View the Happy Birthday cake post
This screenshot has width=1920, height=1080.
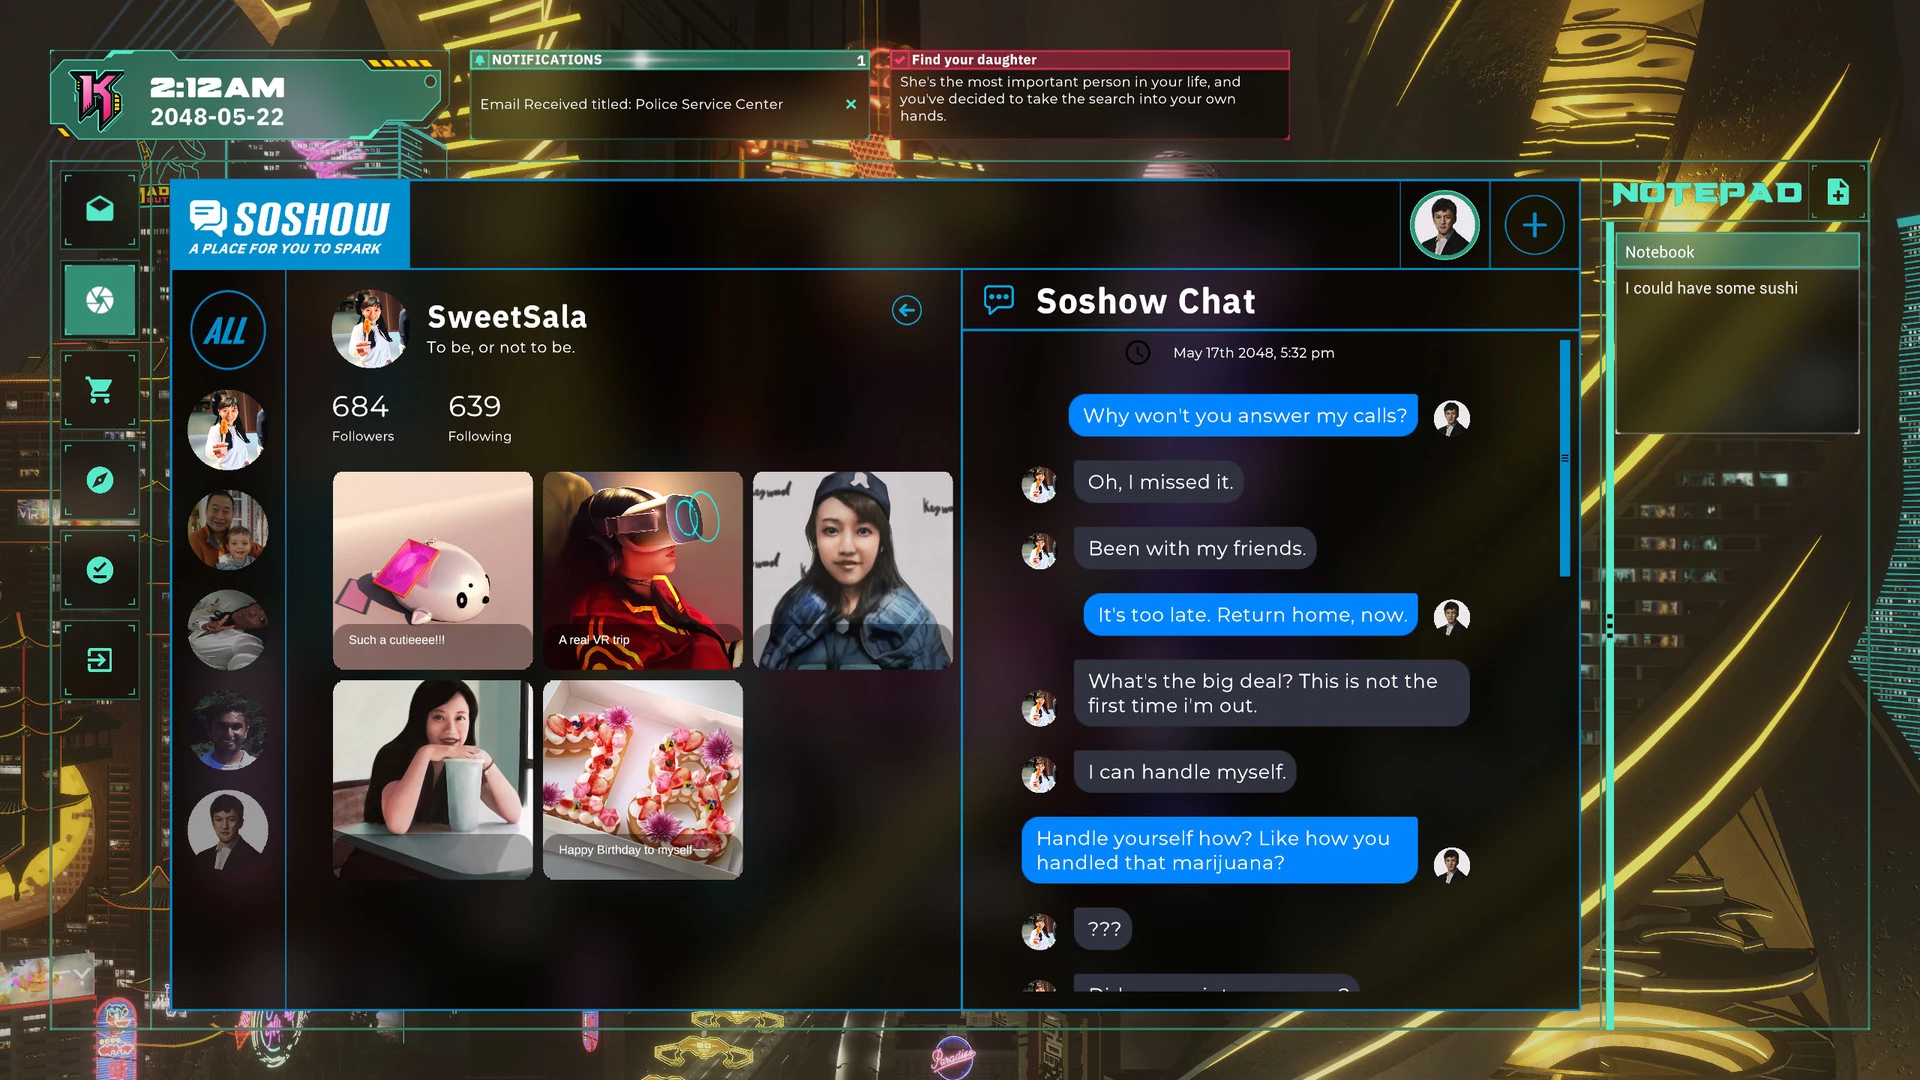[x=642, y=779]
